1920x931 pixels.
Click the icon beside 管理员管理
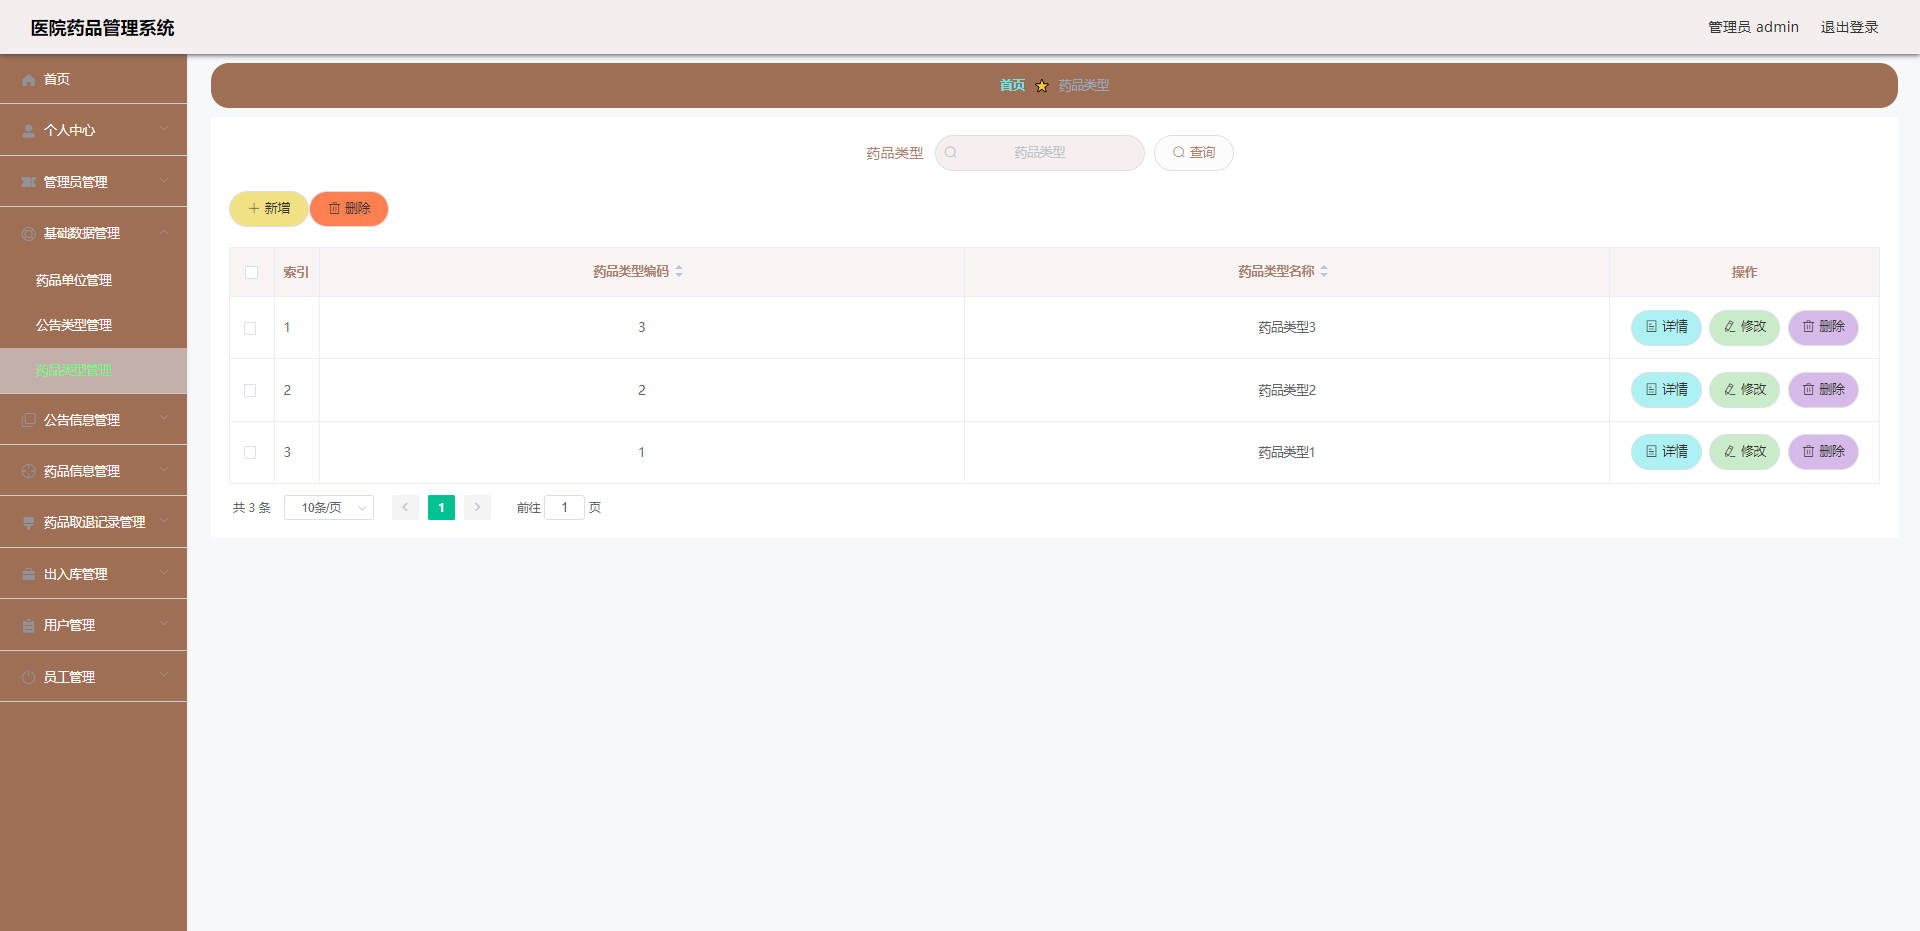29,182
